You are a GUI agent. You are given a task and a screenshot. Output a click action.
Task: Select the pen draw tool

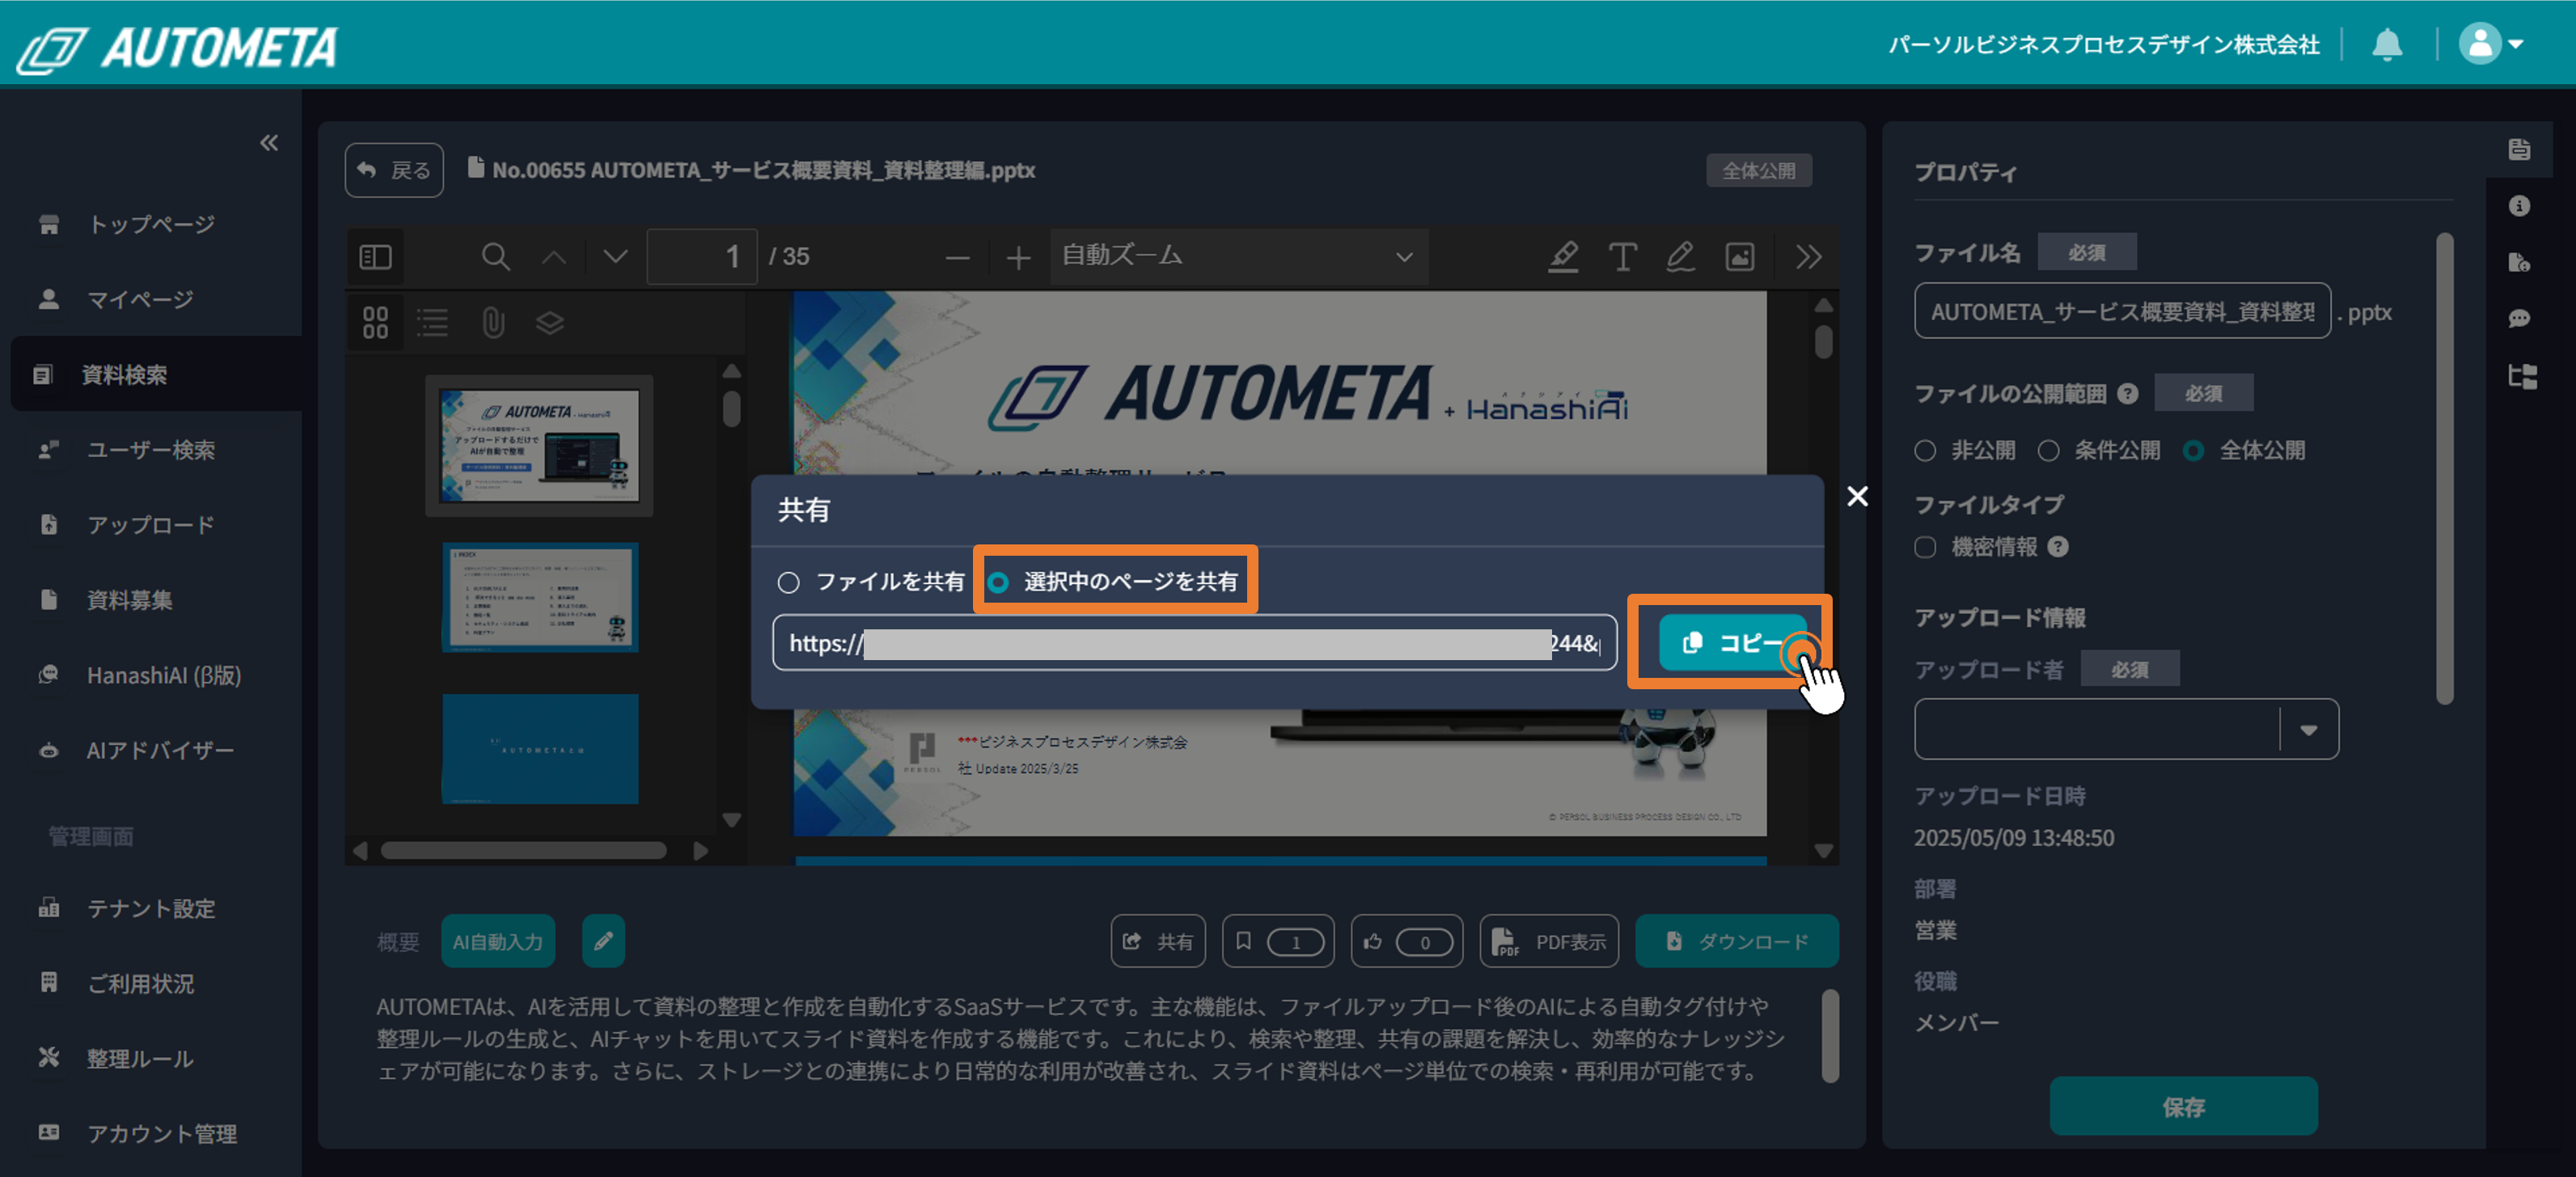pyautogui.click(x=1680, y=257)
